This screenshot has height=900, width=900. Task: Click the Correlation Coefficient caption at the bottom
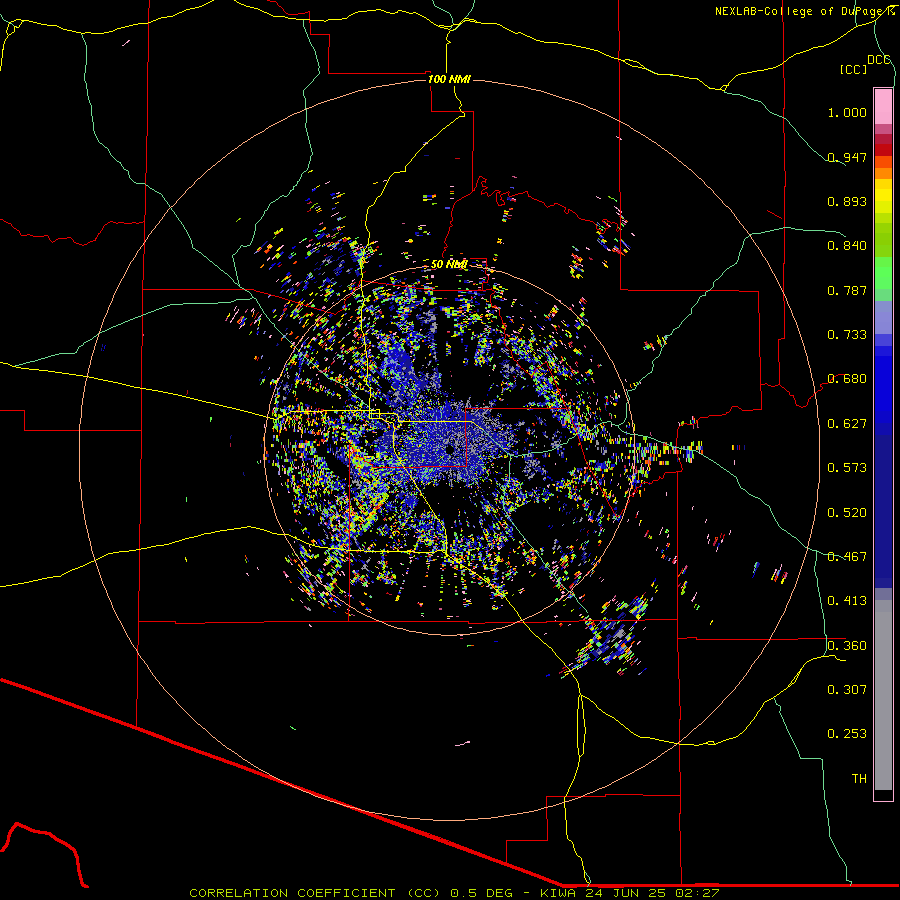pyautogui.click(x=454, y=893)
